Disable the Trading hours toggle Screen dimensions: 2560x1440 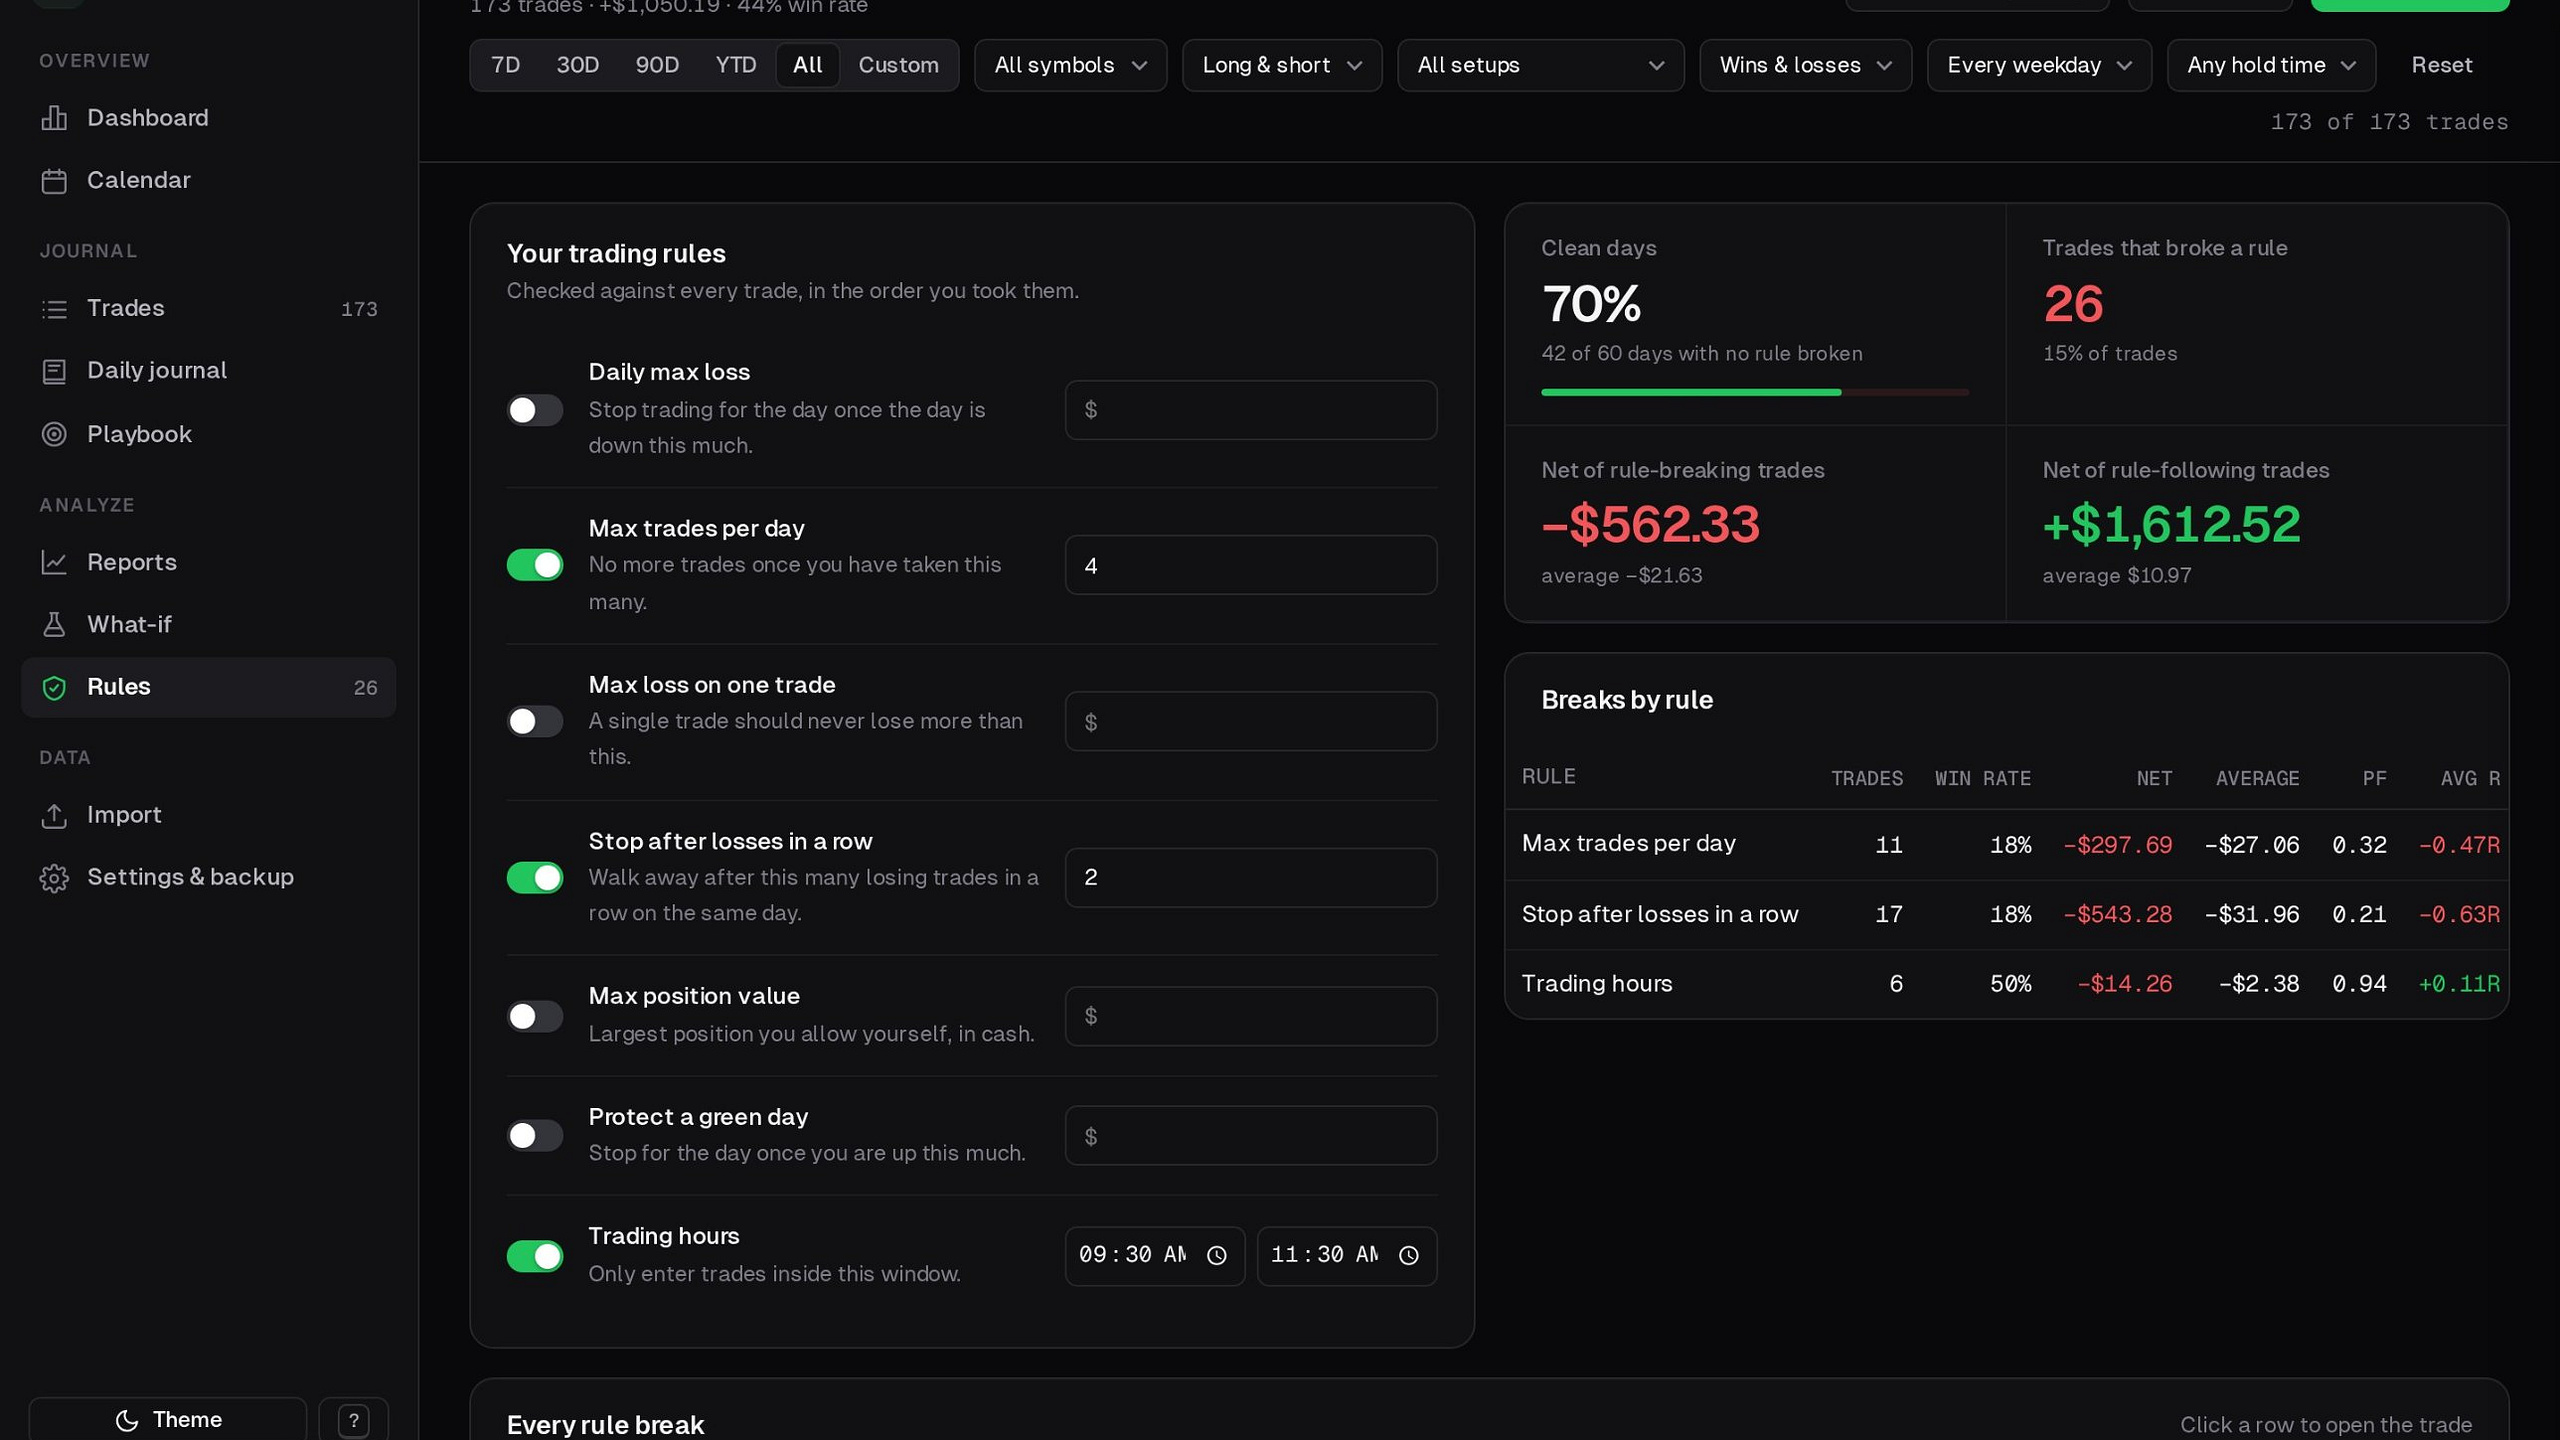(x=535, y=1256)
